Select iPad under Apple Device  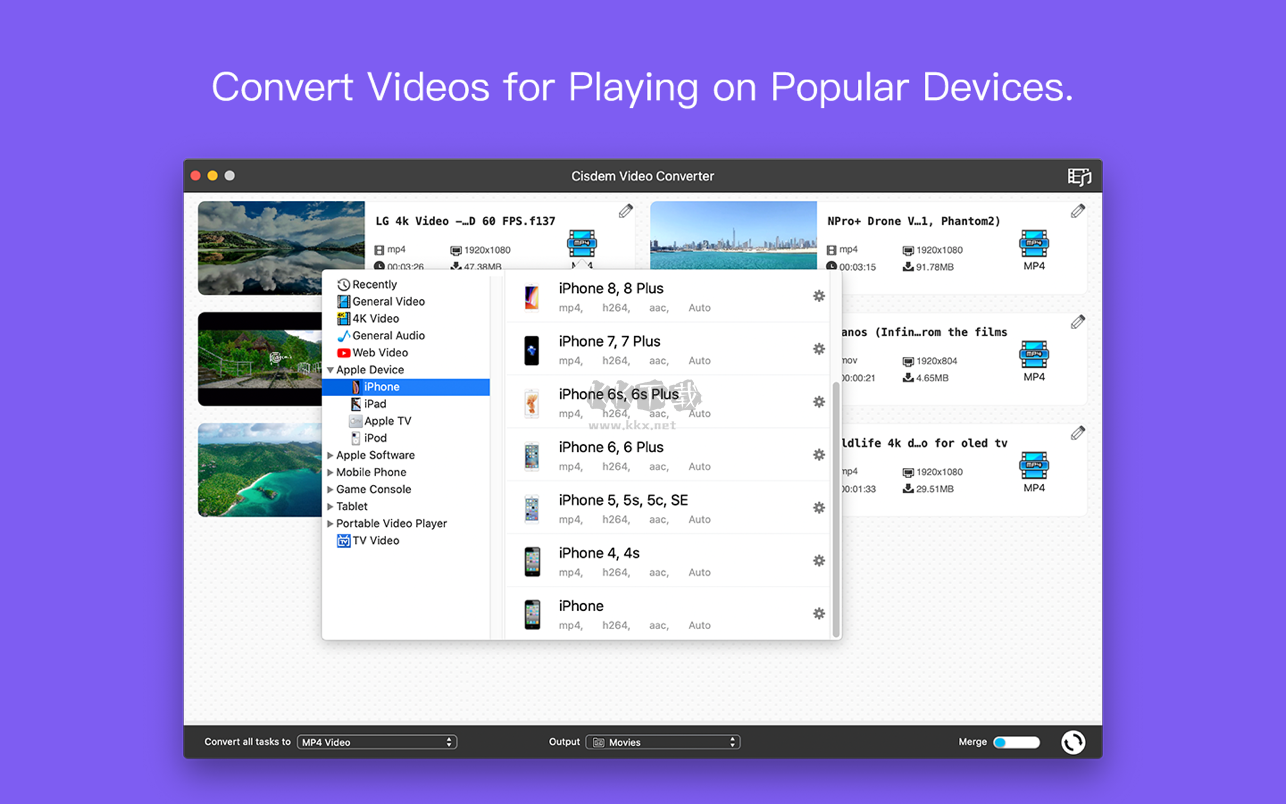coord(375,404)
